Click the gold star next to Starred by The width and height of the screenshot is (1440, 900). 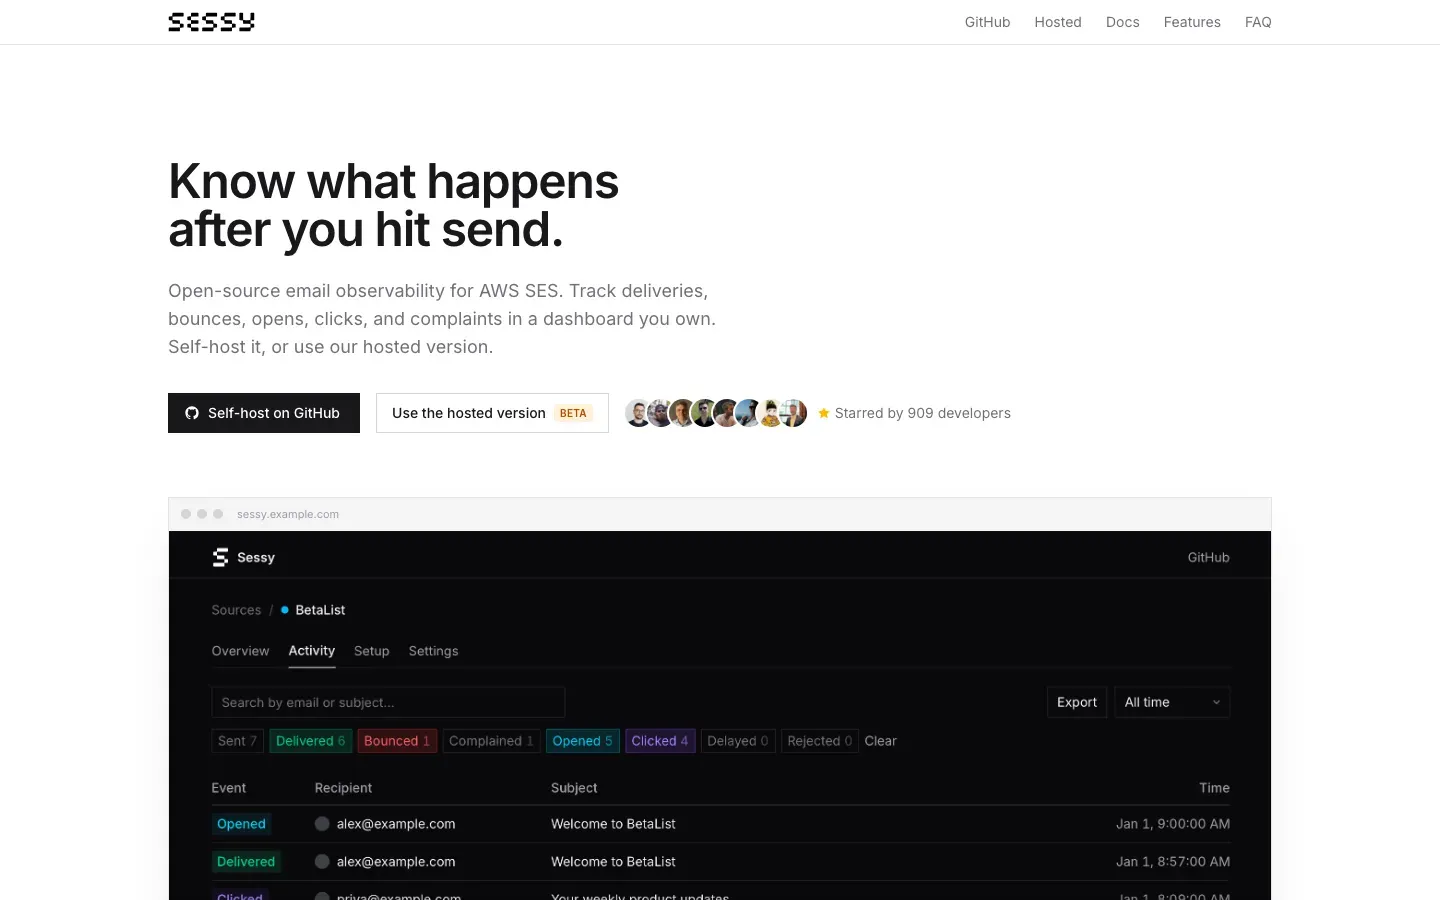coord(824,413)
